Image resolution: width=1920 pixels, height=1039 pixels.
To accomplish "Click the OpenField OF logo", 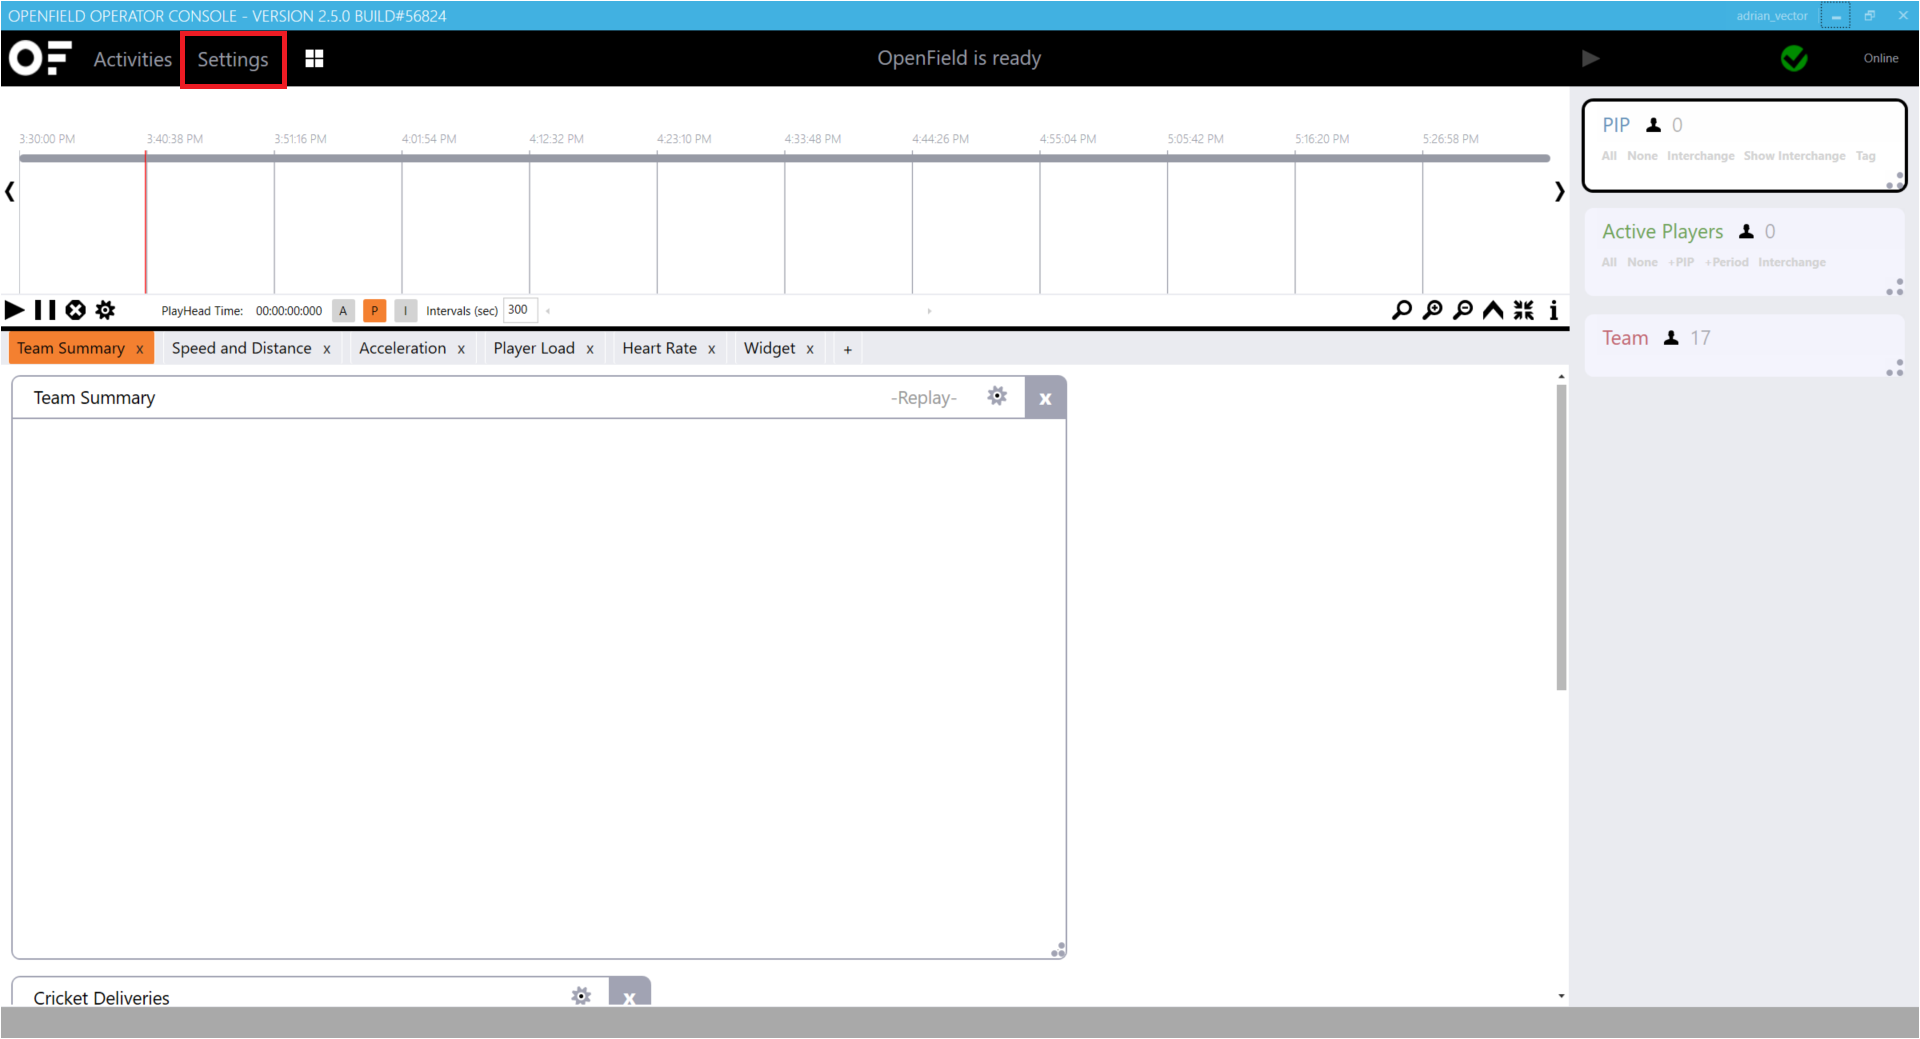I will [x=40, y=58].
